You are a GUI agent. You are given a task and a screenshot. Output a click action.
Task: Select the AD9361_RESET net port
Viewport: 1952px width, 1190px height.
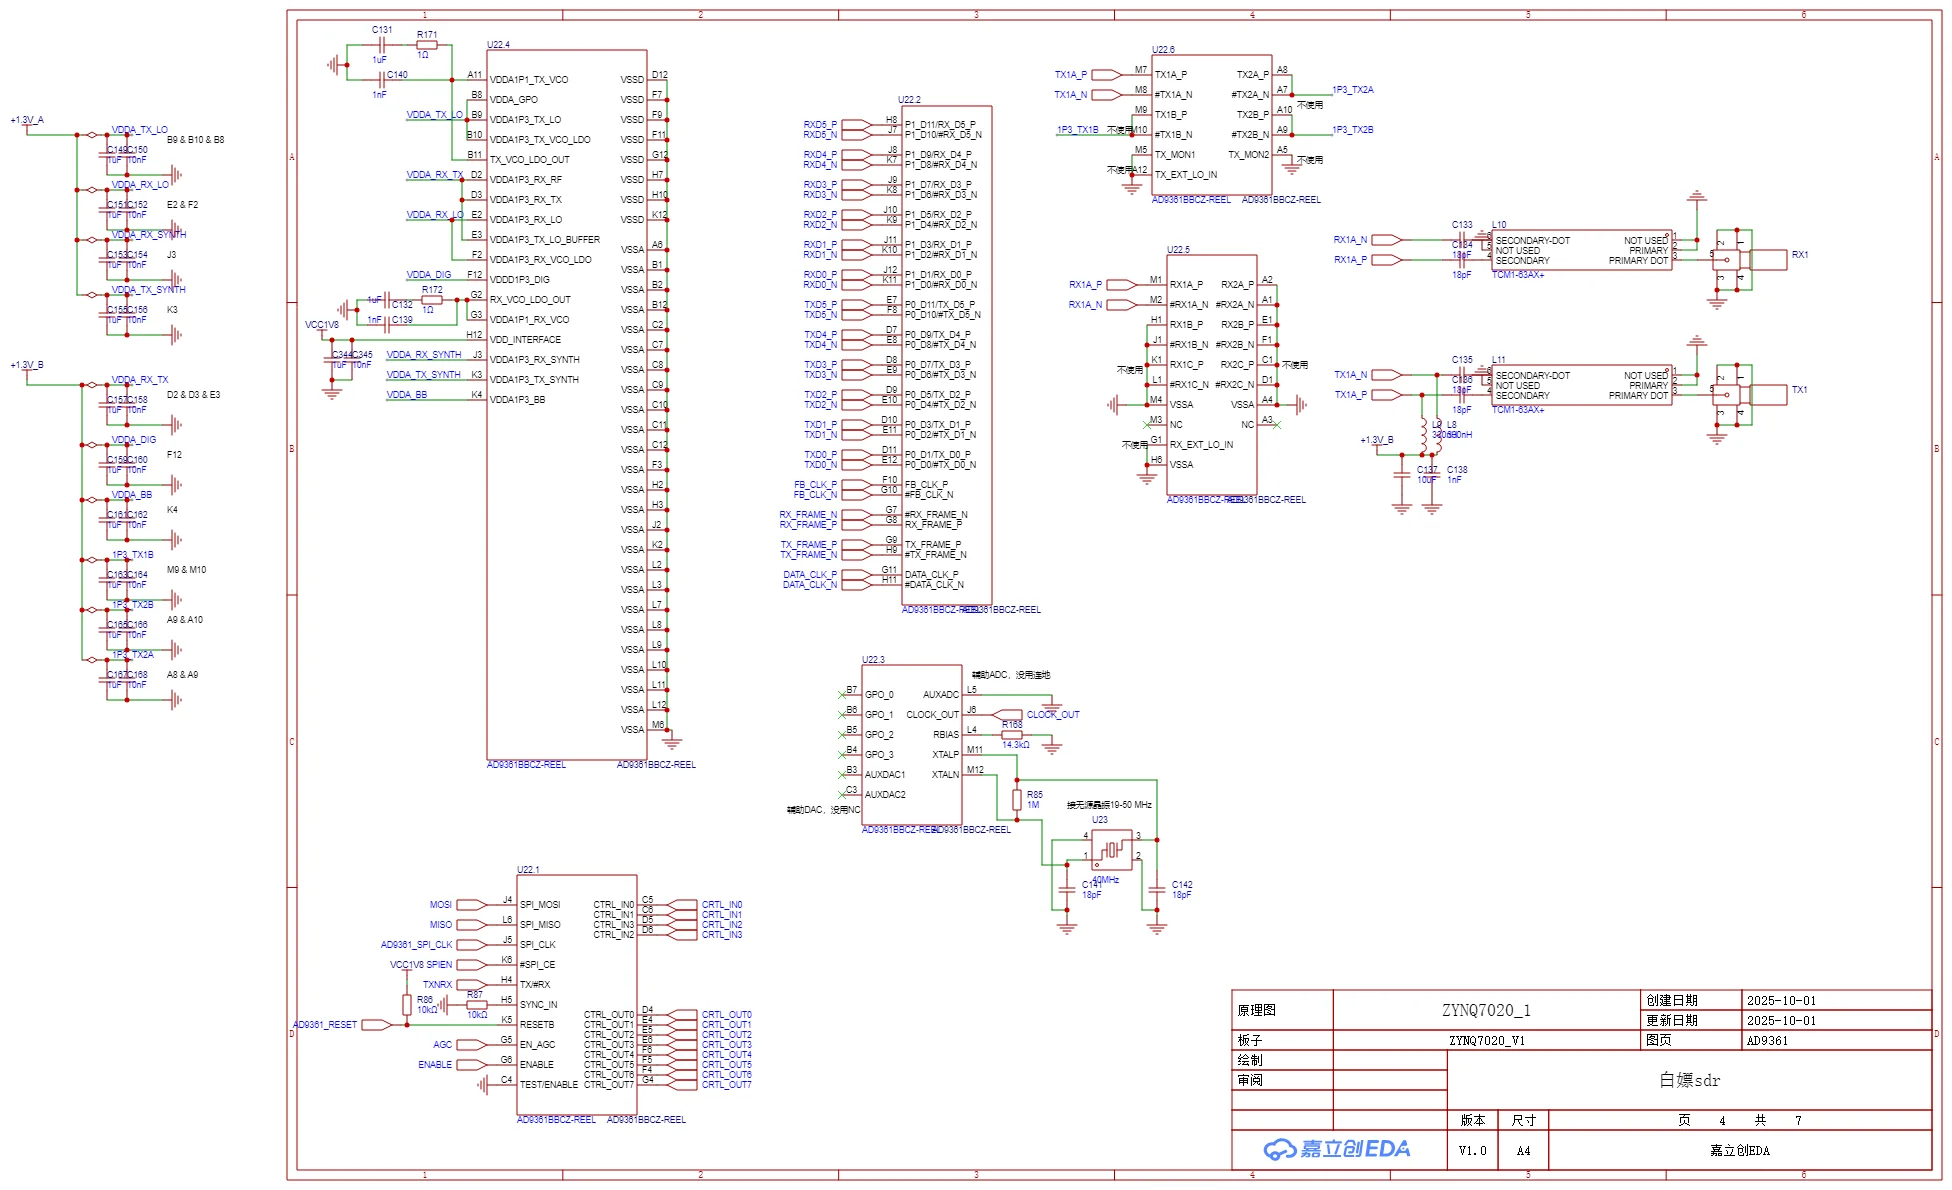tap(377, 1024)
